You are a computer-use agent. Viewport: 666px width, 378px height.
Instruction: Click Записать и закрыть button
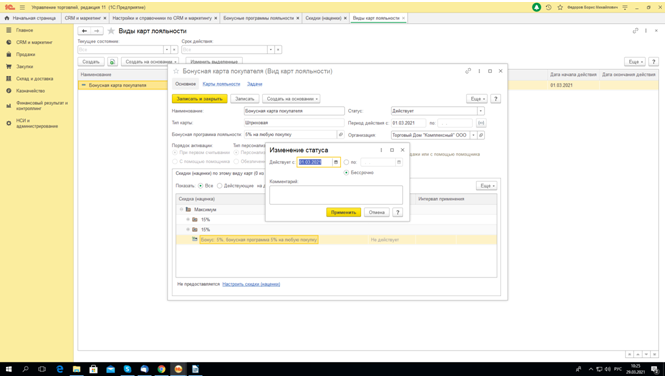[x=200, y=99]
